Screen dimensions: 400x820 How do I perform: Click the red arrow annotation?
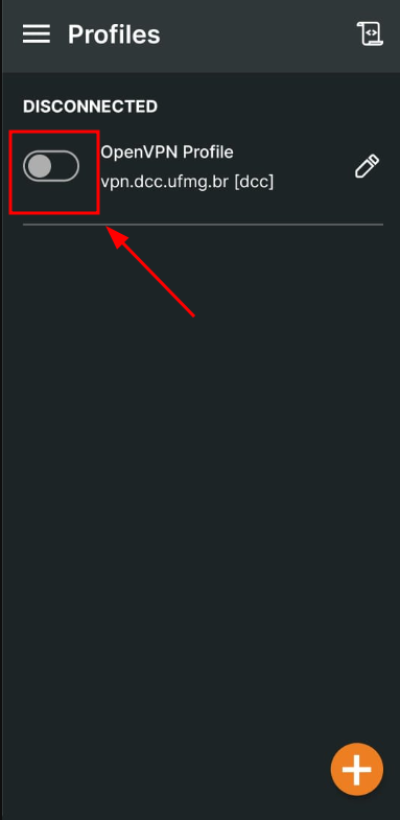150,271
